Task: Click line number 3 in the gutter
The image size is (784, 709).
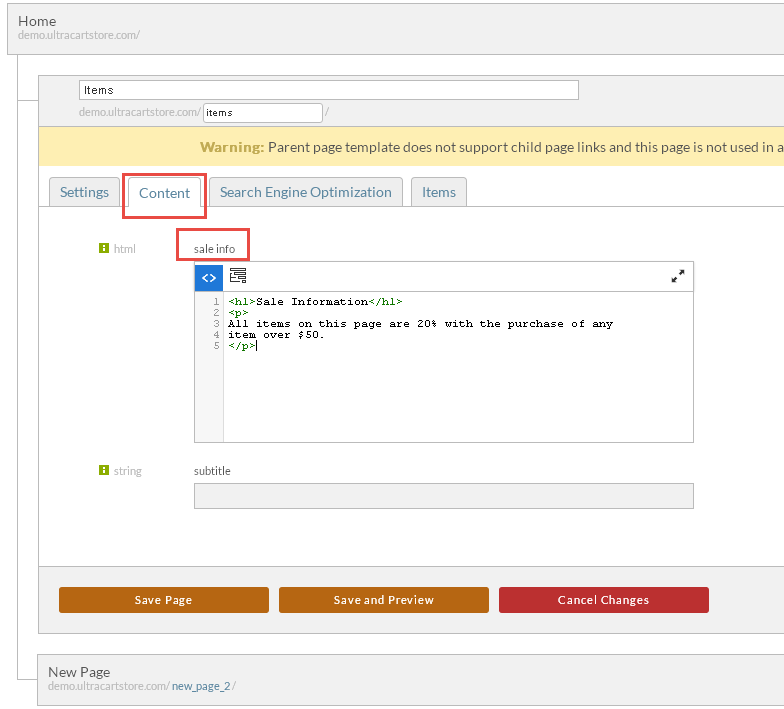Action: [216, 324]
